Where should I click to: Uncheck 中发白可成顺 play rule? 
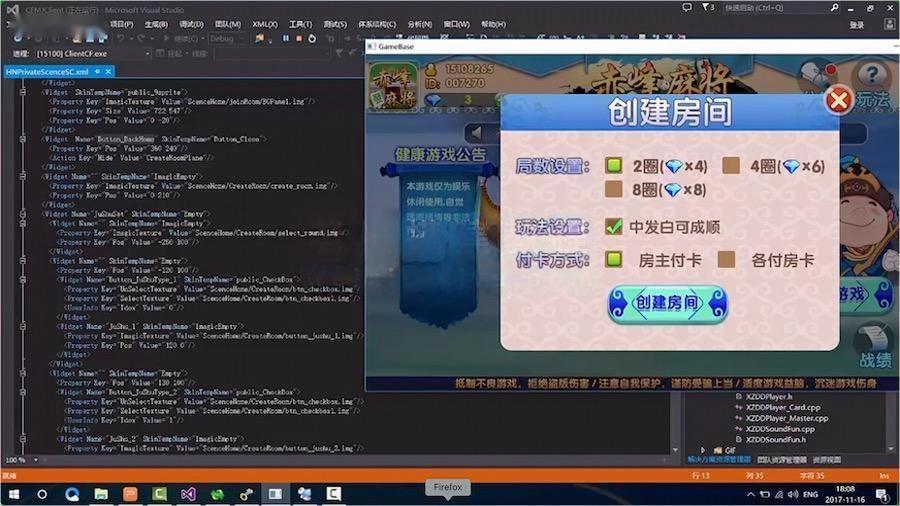[614, 226]
